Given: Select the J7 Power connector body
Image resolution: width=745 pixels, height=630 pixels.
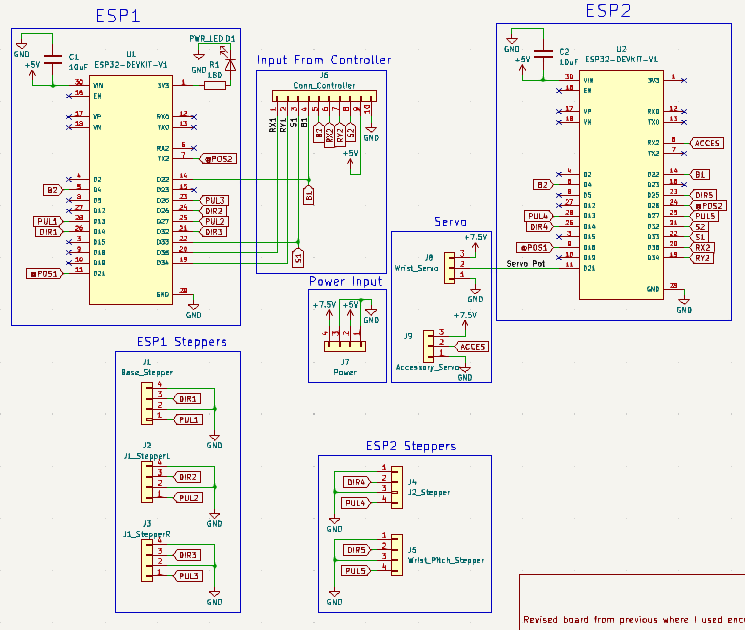Looking at the screenshot, I should tap(345, 347).
